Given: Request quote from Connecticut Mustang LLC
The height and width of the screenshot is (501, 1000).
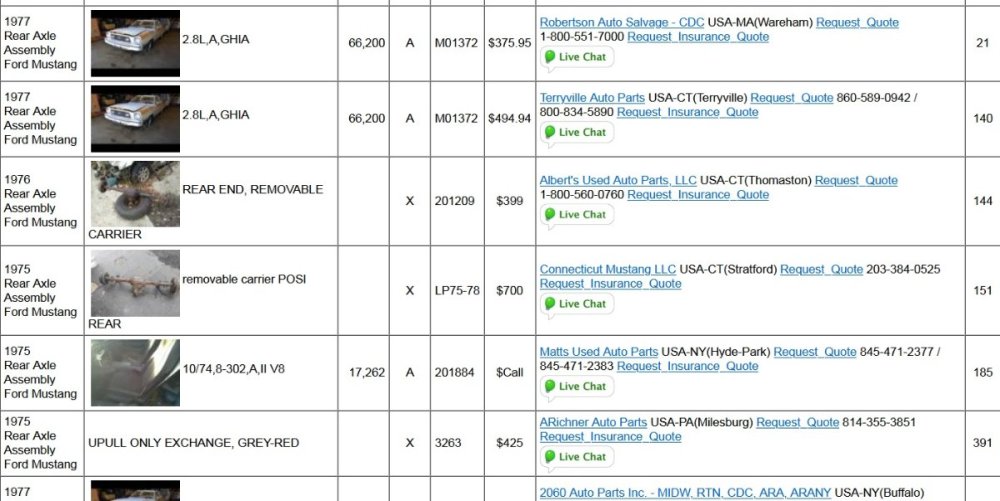Looking at the screenshot, I should [x=821, y=269].
